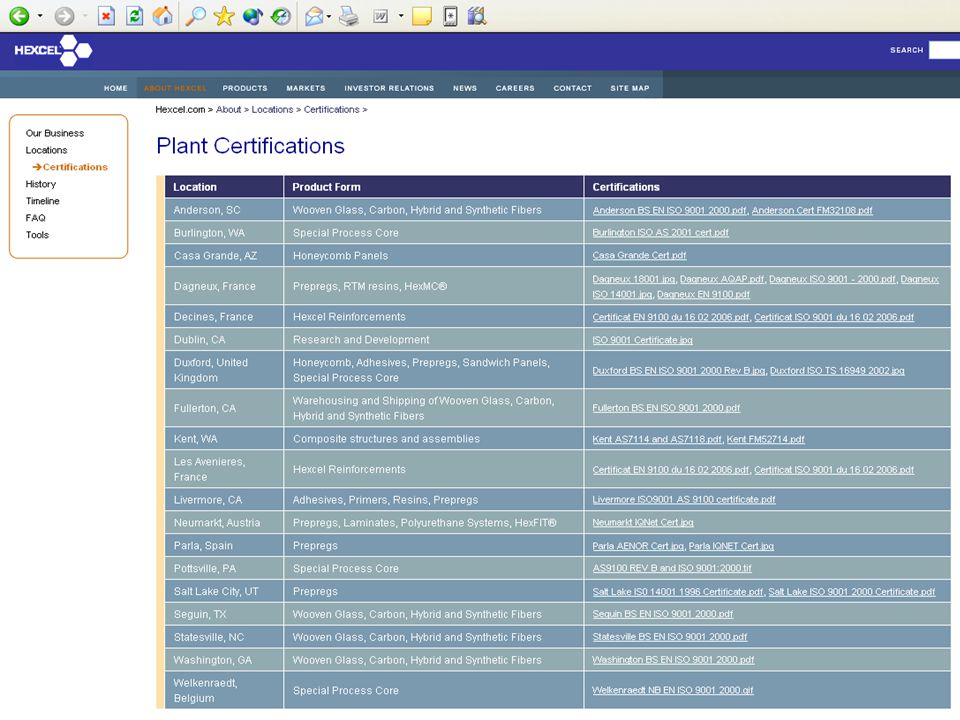Click the grey Forward arrow button

64,16
